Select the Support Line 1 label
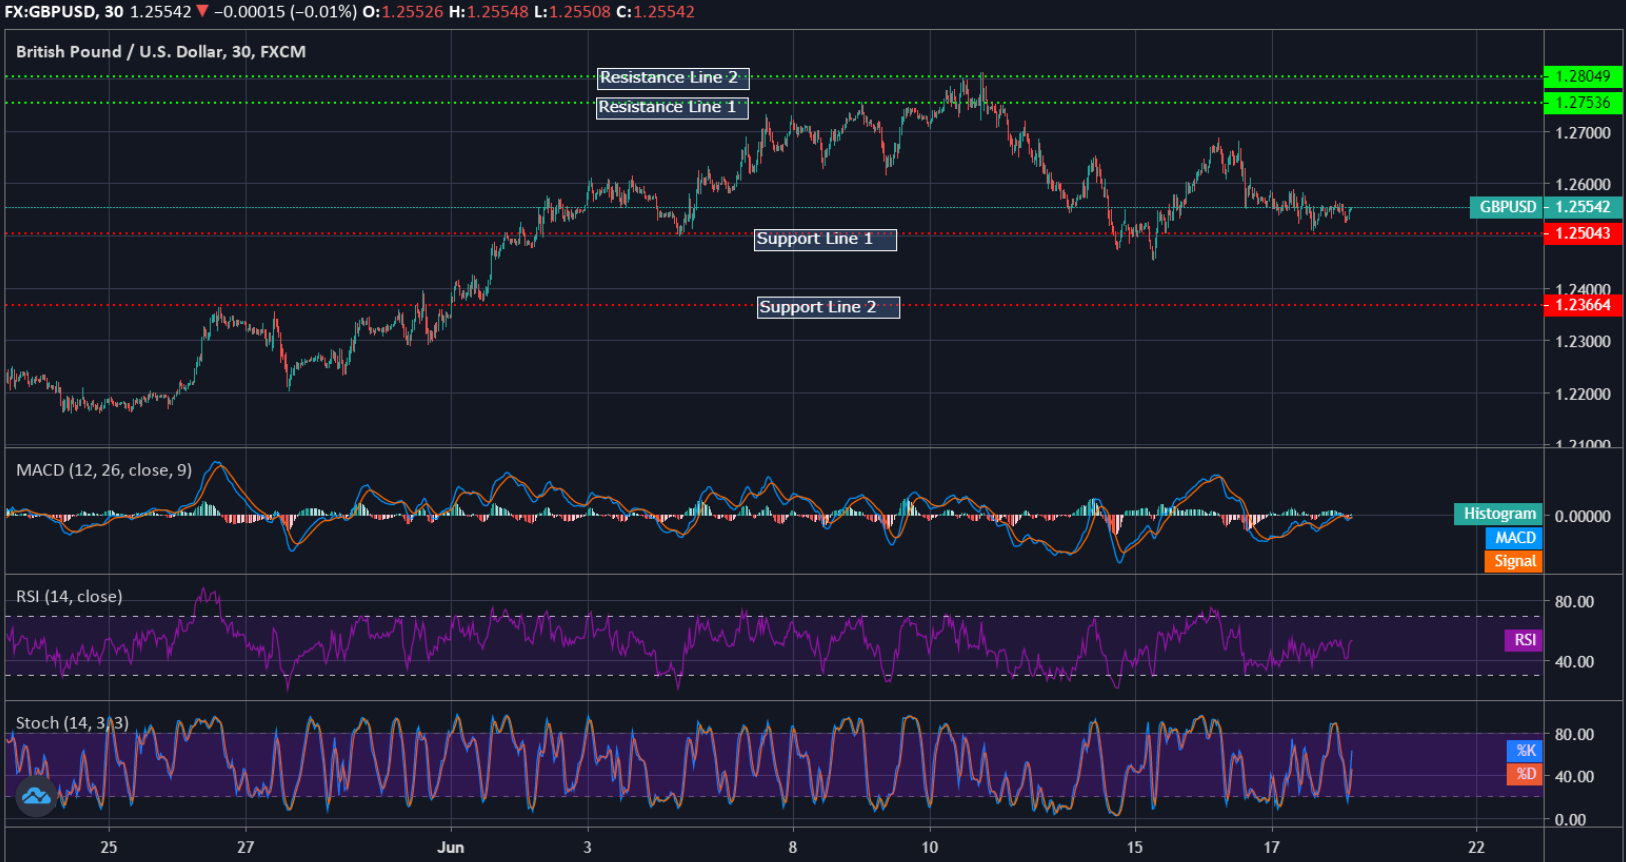Image resolution: width=1626 pixels, height=862 pixels. point(825,239)
